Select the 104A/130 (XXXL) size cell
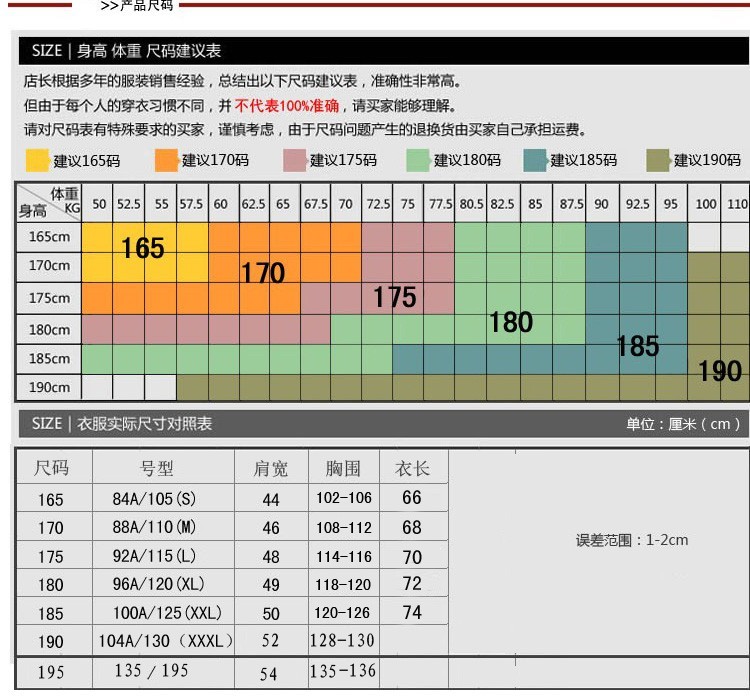This screenshot has height=700, width=750. 165,641
